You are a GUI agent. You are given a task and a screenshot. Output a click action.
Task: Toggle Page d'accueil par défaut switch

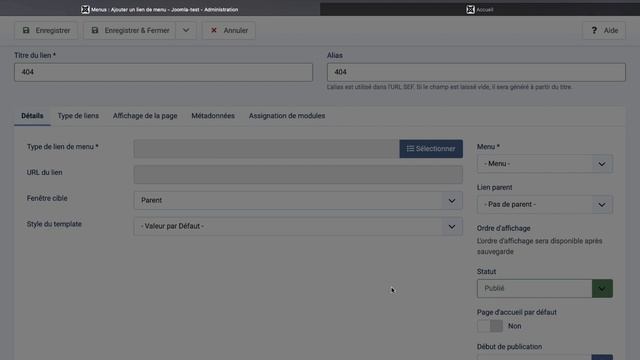[x=490, y=326]
